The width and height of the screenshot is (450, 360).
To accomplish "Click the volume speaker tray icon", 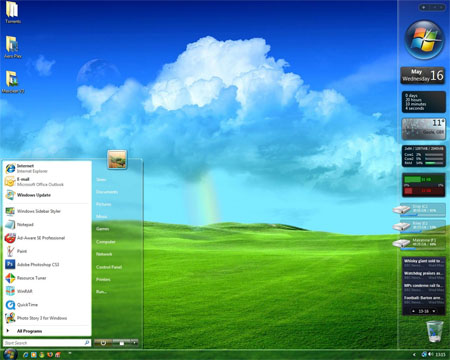I will [431, 354].
